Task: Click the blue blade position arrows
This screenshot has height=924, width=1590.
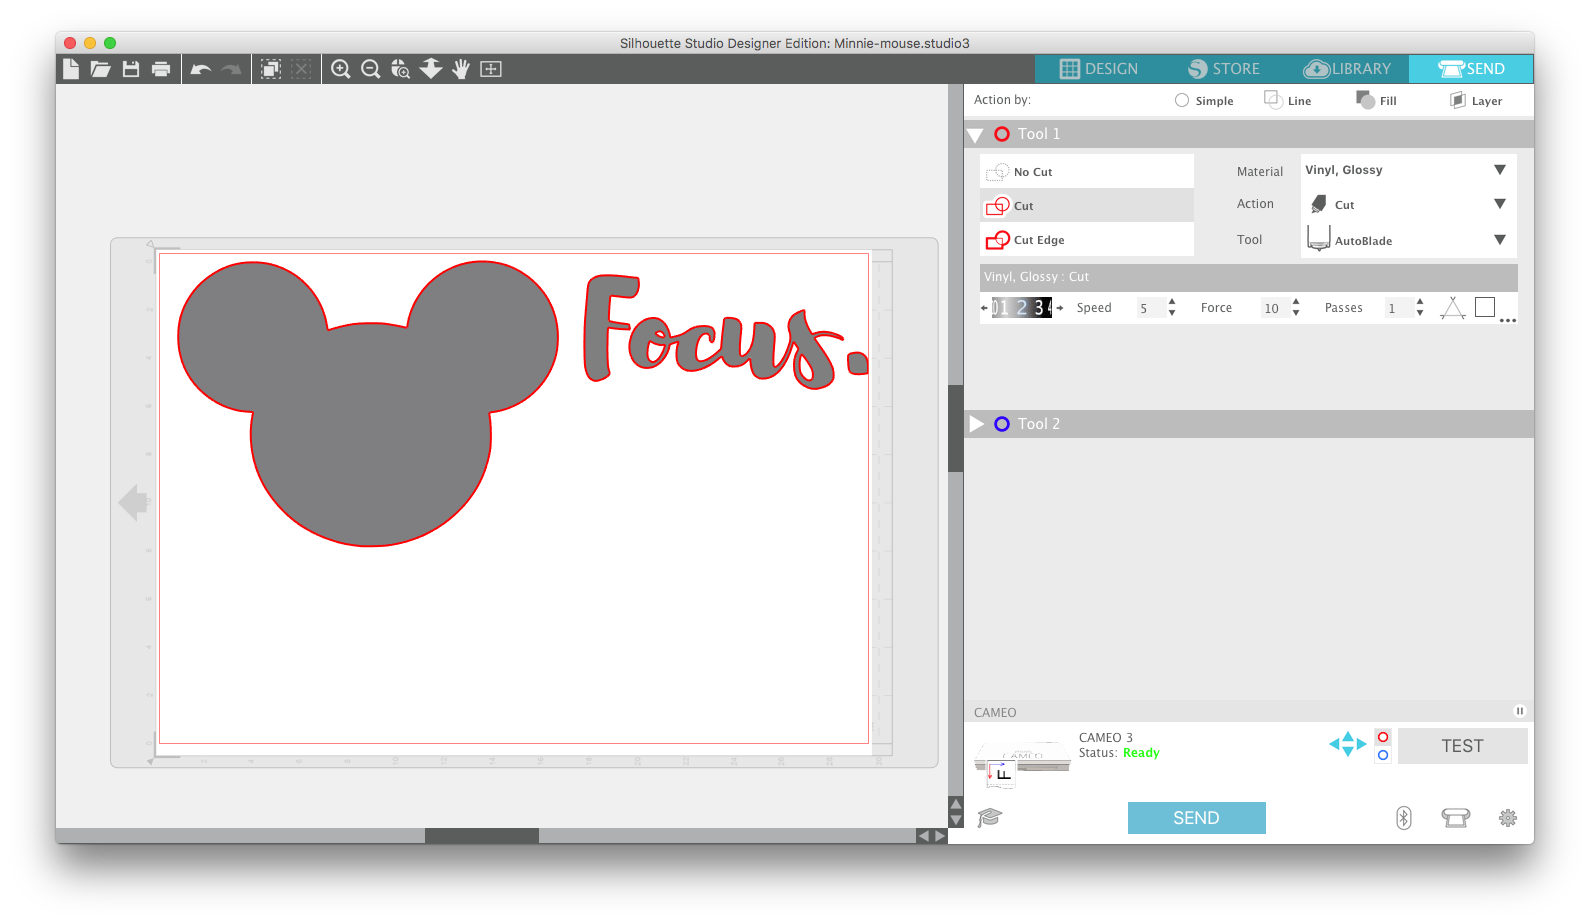Action: click(x=1347, y=744)
